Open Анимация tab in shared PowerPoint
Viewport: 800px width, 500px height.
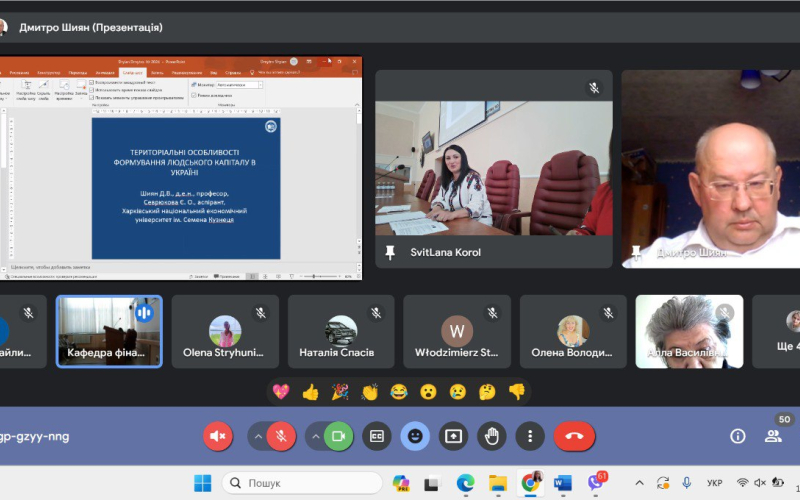[105, 73]
